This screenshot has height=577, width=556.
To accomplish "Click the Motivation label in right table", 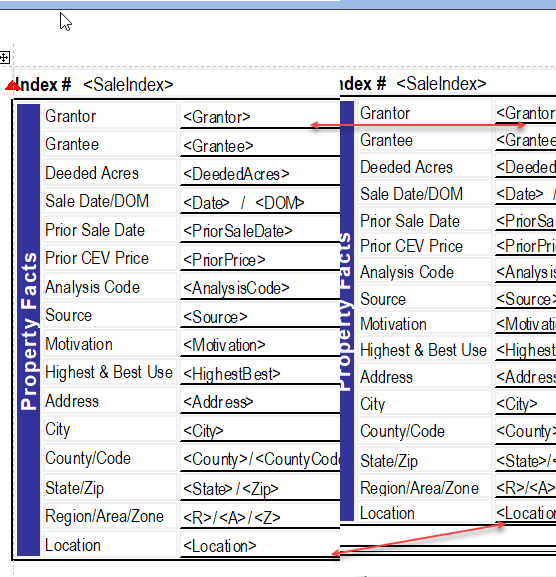I will 393,324.
